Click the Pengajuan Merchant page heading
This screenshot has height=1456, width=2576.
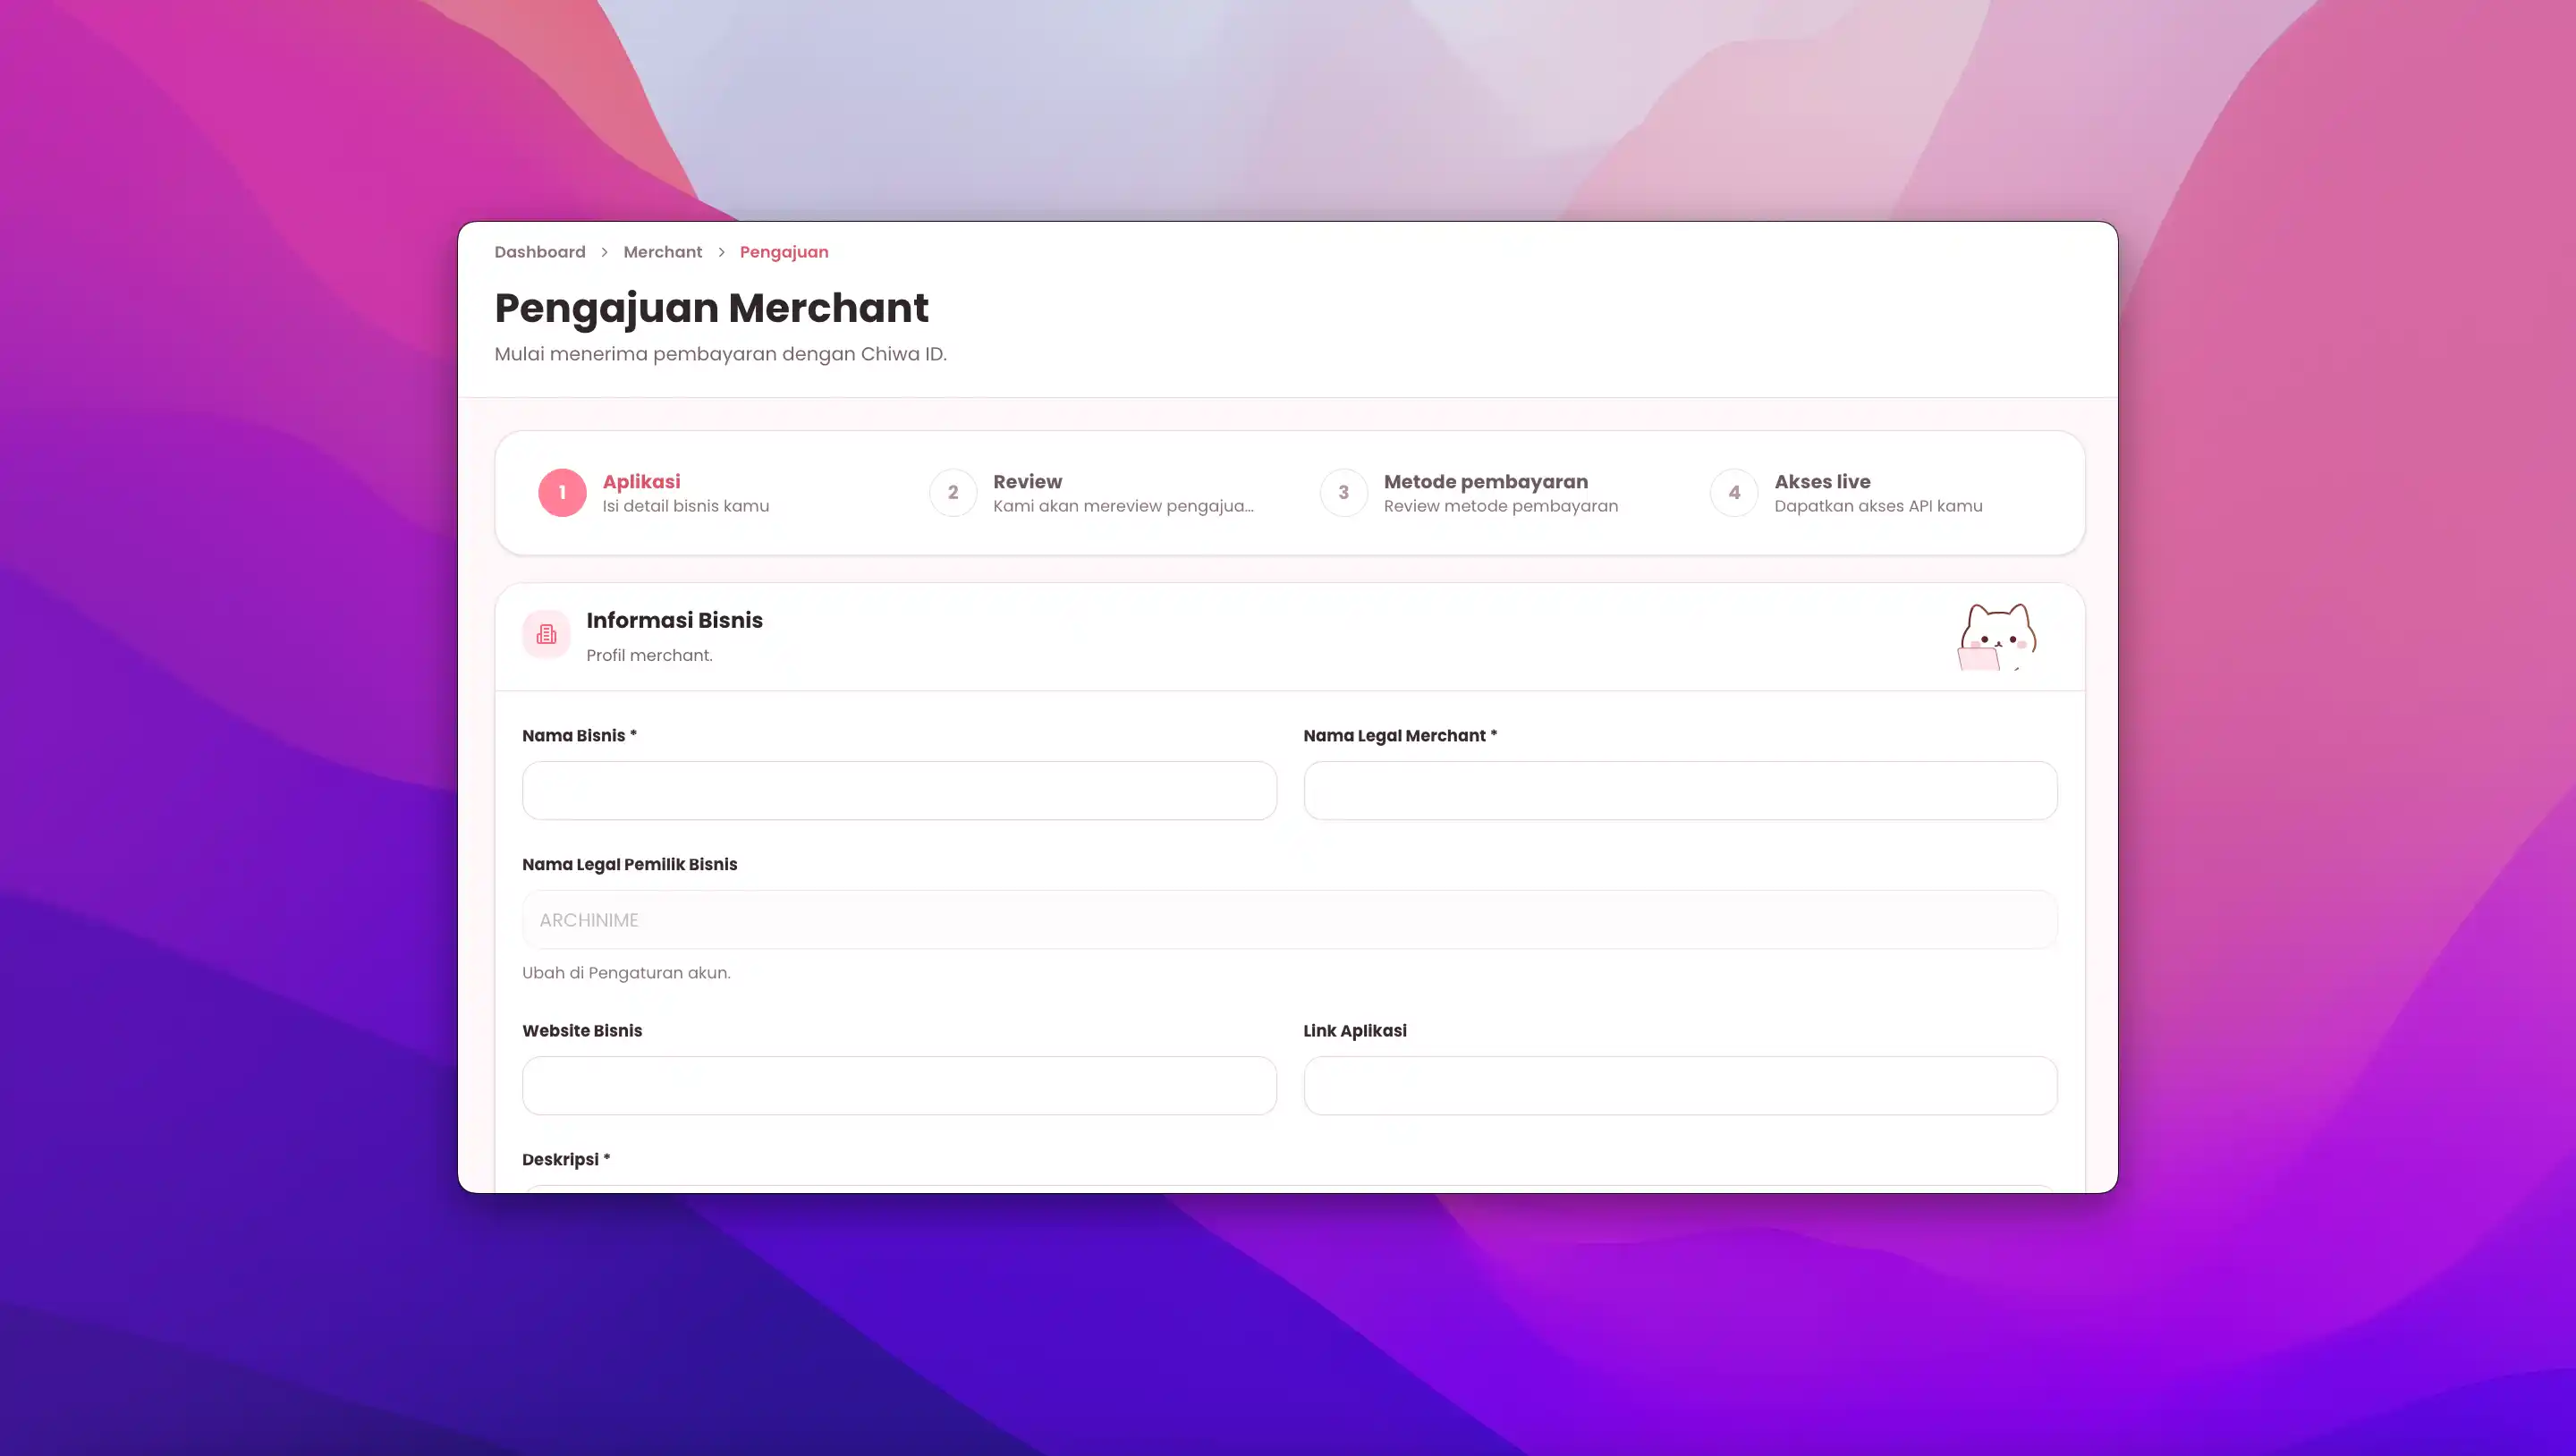[711, 308]
